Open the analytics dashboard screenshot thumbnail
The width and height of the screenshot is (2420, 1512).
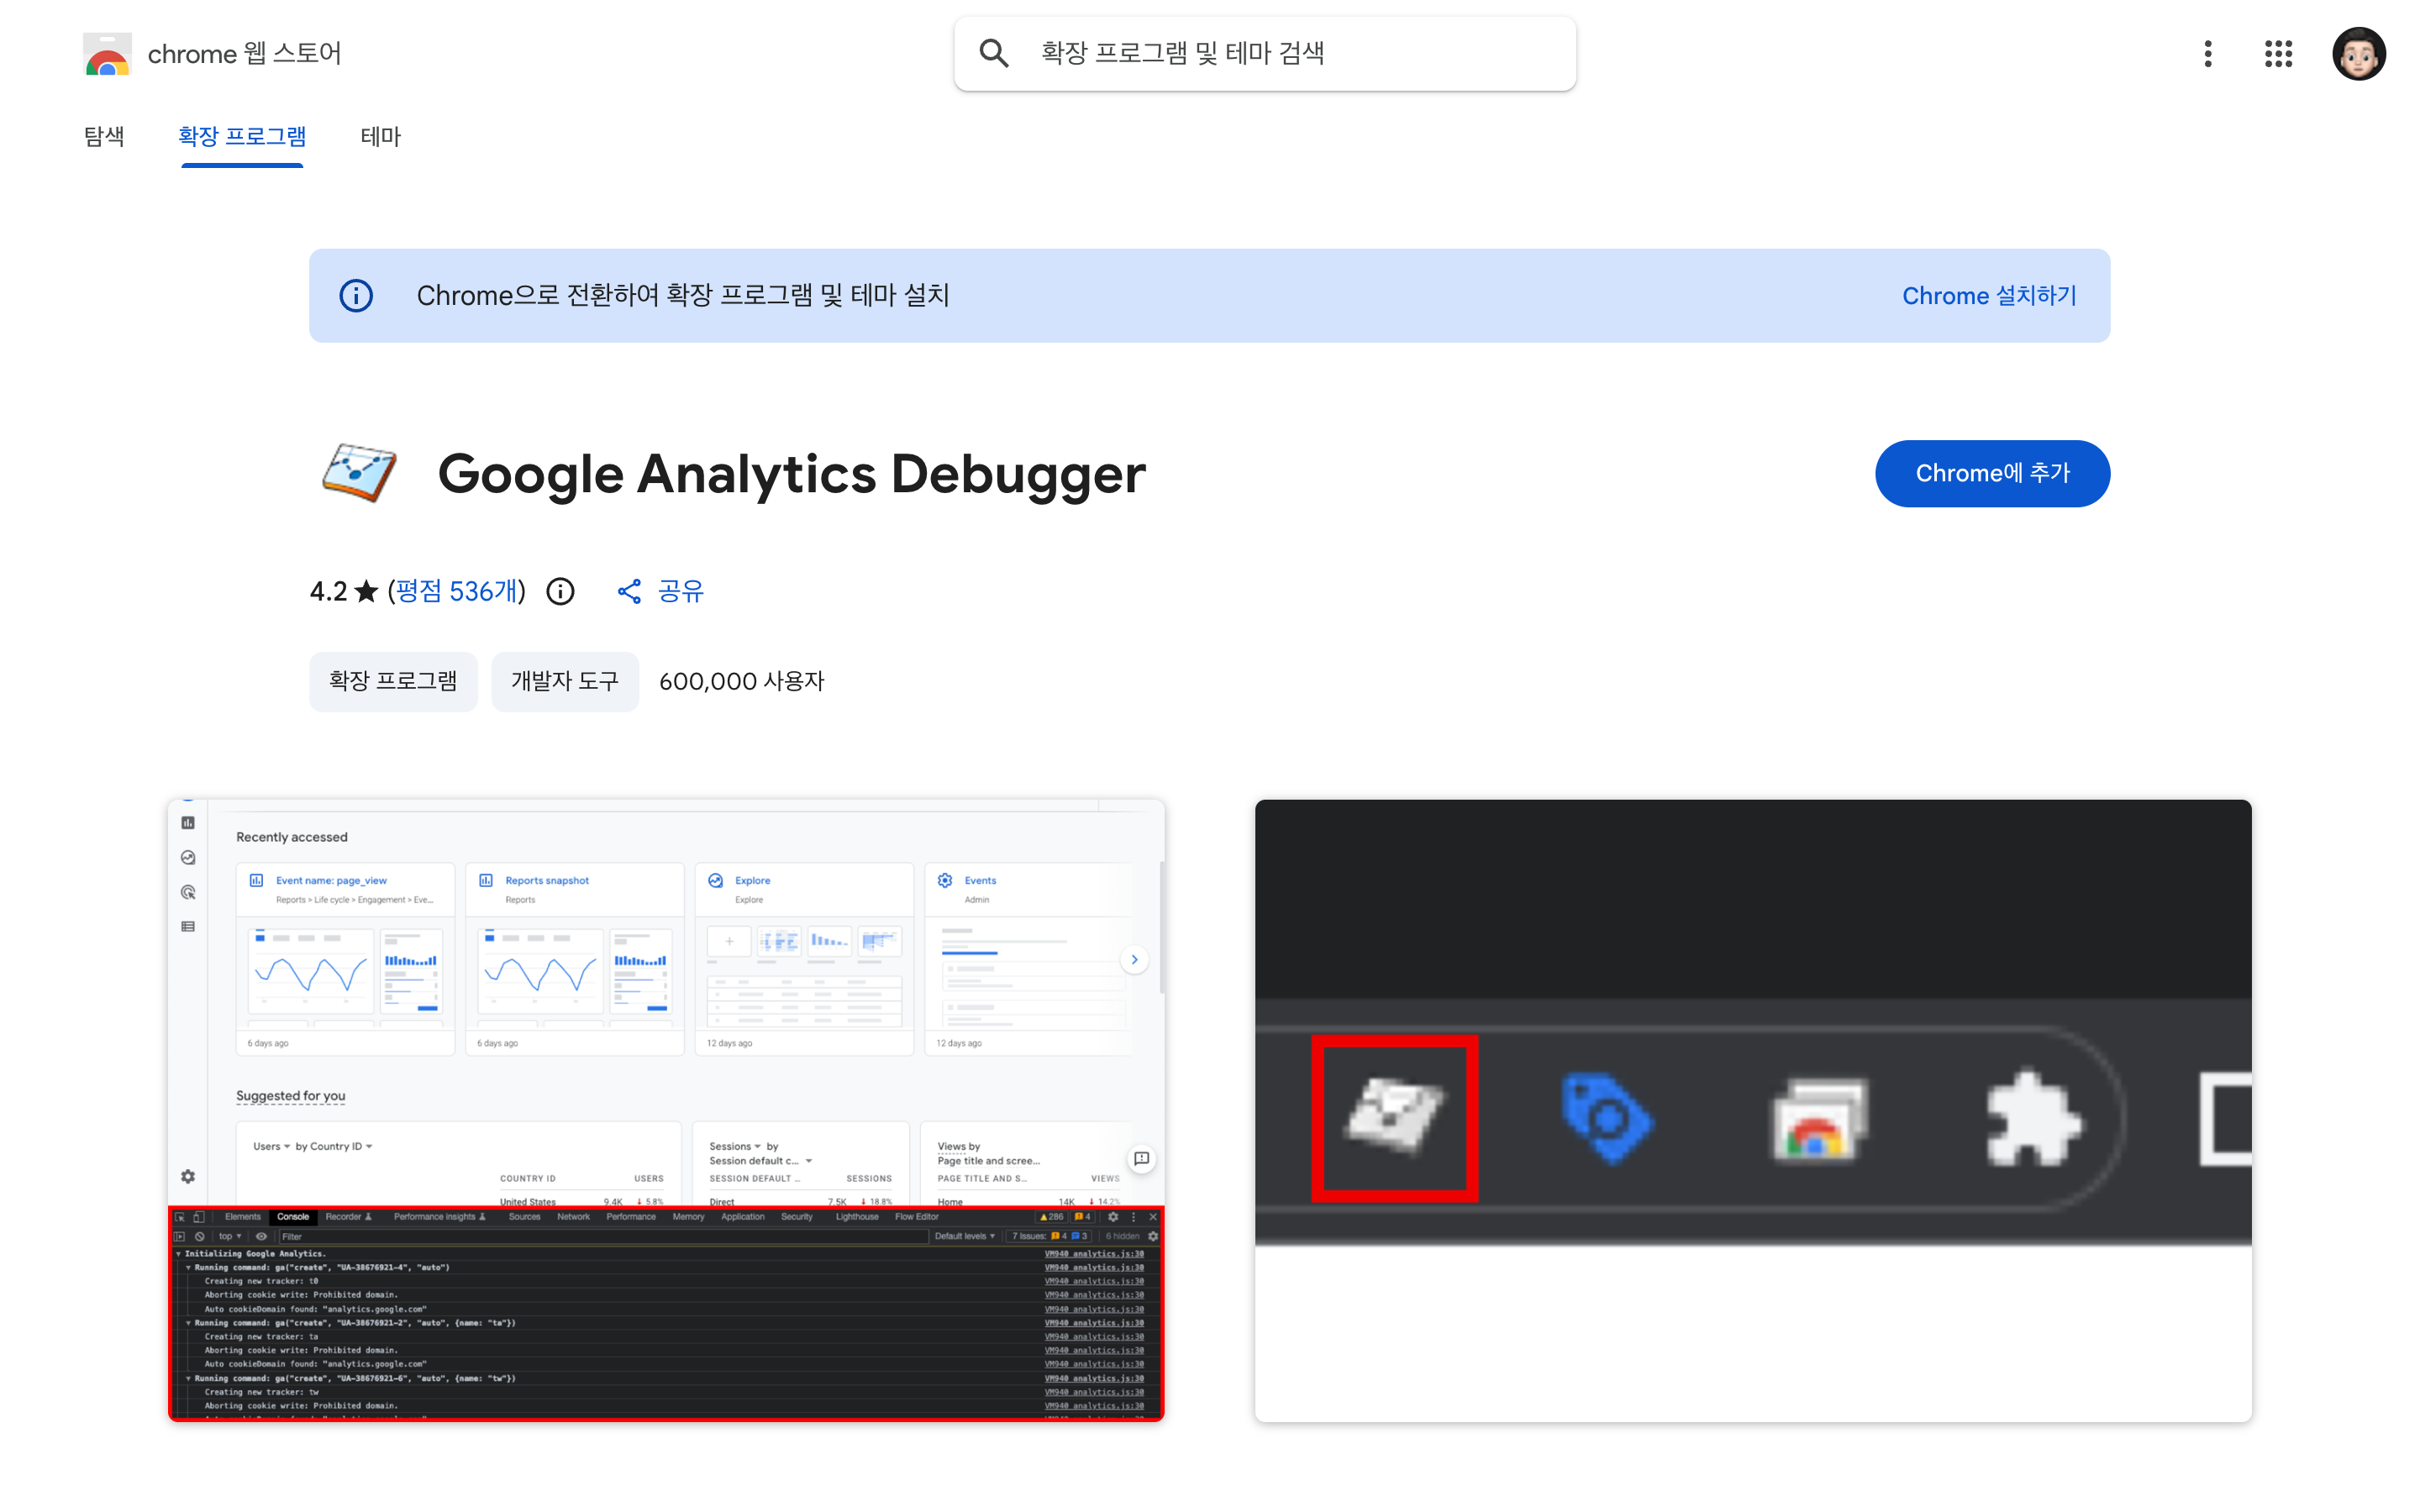click(666, 1110)
